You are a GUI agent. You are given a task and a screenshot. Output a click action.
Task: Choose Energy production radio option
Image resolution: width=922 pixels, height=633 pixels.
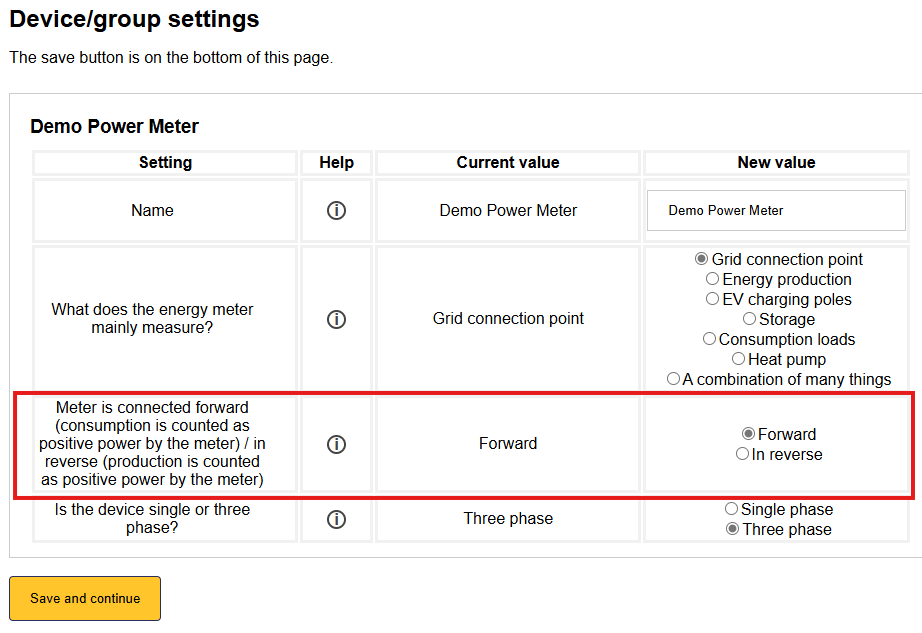[712, 279]
